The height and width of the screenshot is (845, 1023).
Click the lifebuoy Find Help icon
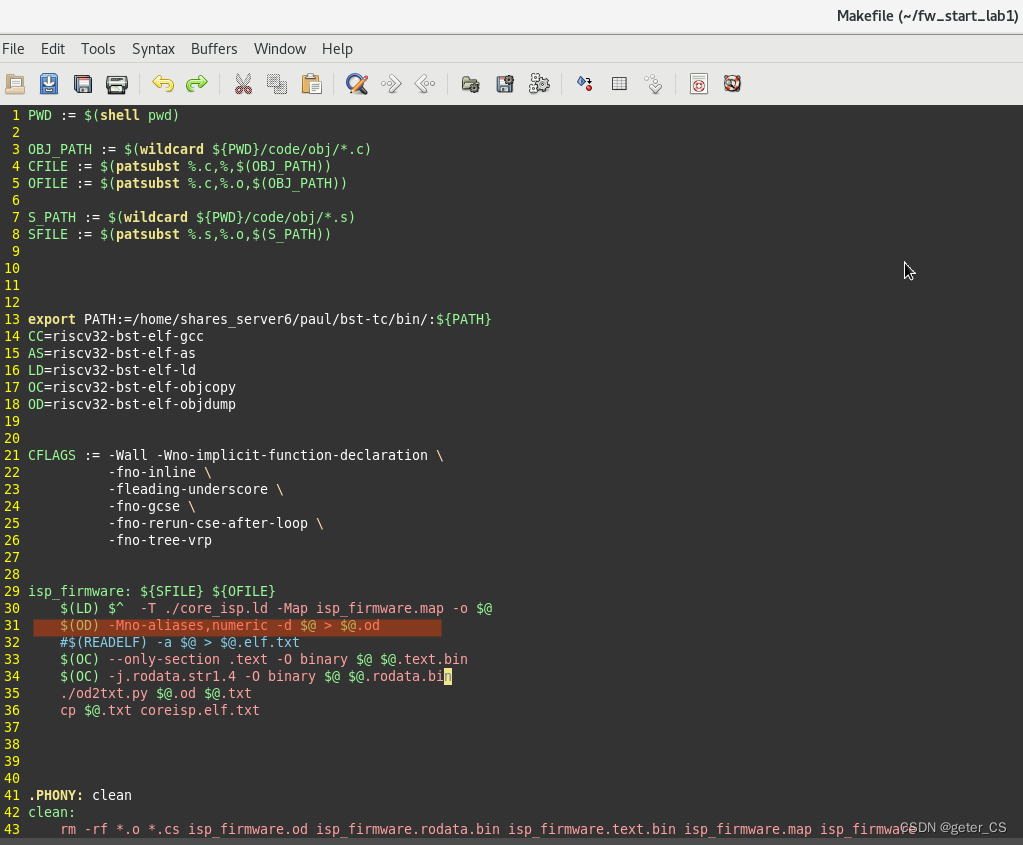tap(733, 84)
